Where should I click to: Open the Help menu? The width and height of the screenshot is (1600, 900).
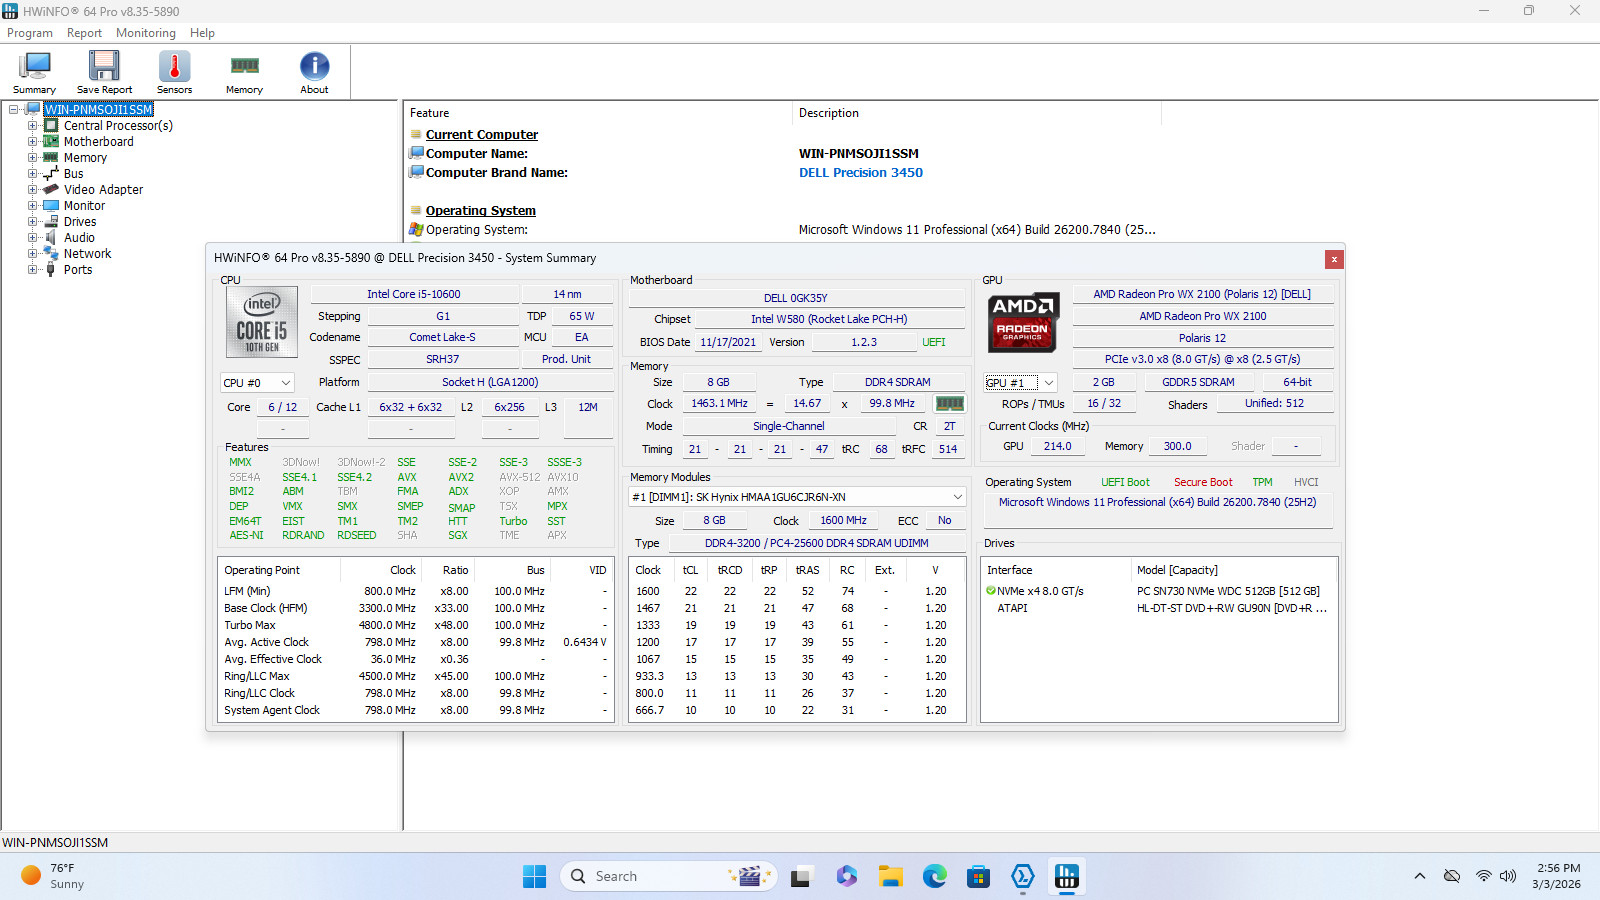(202, 33)
